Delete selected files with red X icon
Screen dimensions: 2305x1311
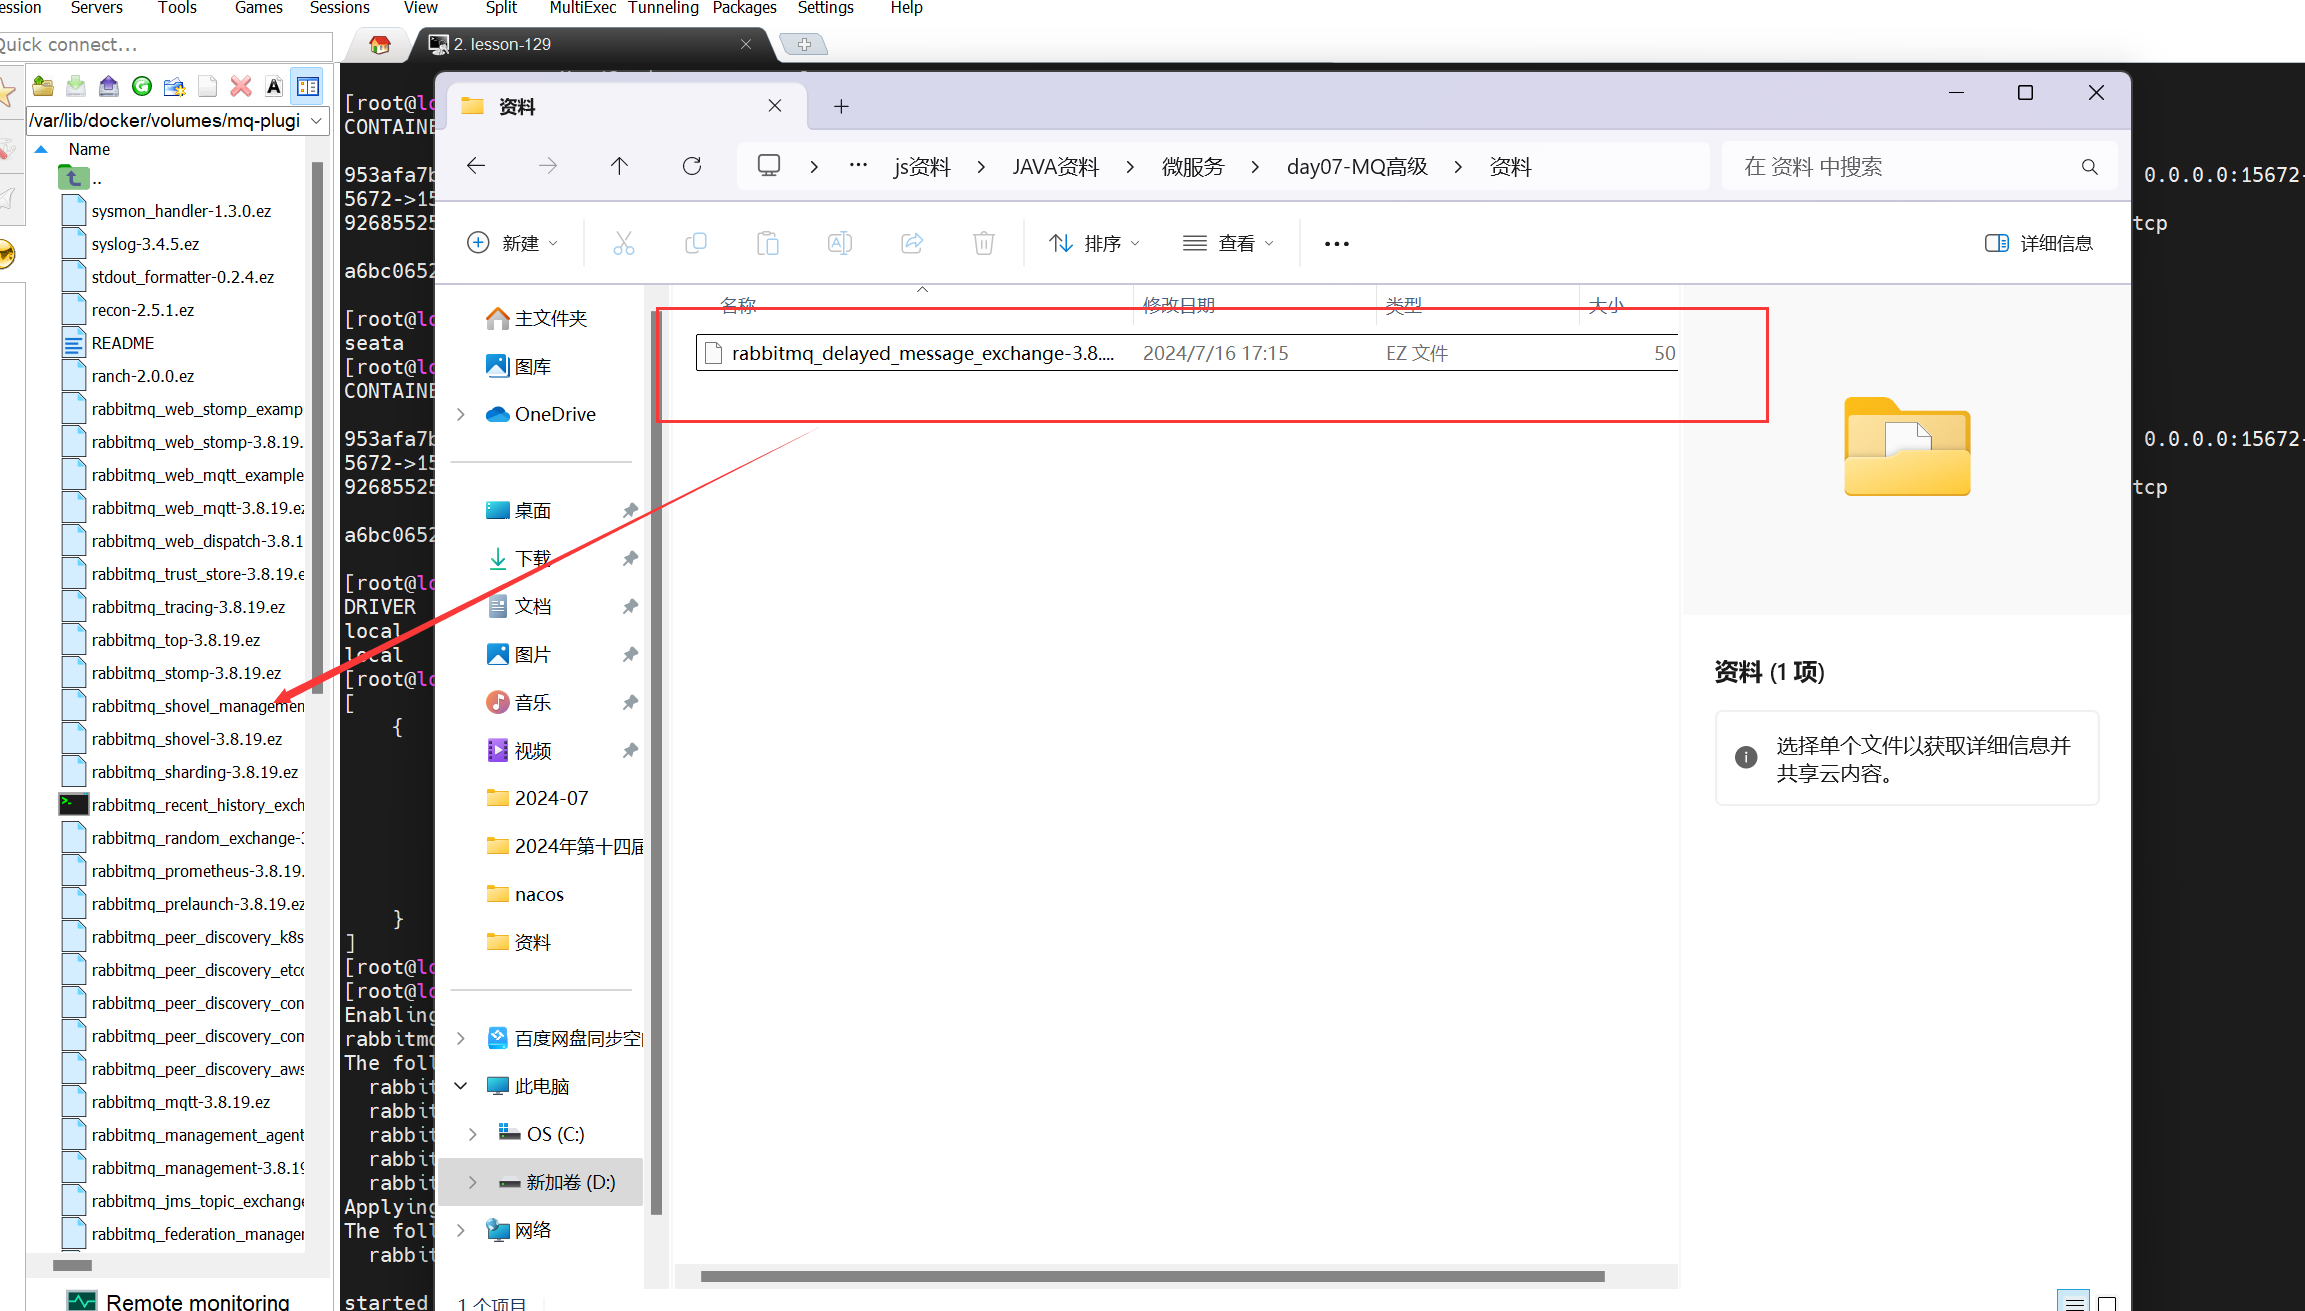point(240,86)
